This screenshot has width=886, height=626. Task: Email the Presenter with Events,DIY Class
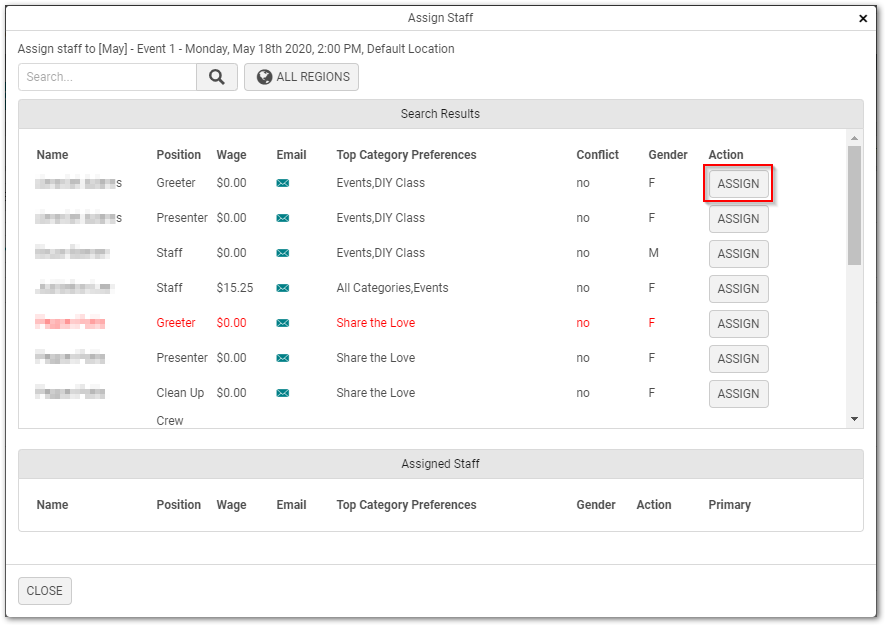coord(283,218)
